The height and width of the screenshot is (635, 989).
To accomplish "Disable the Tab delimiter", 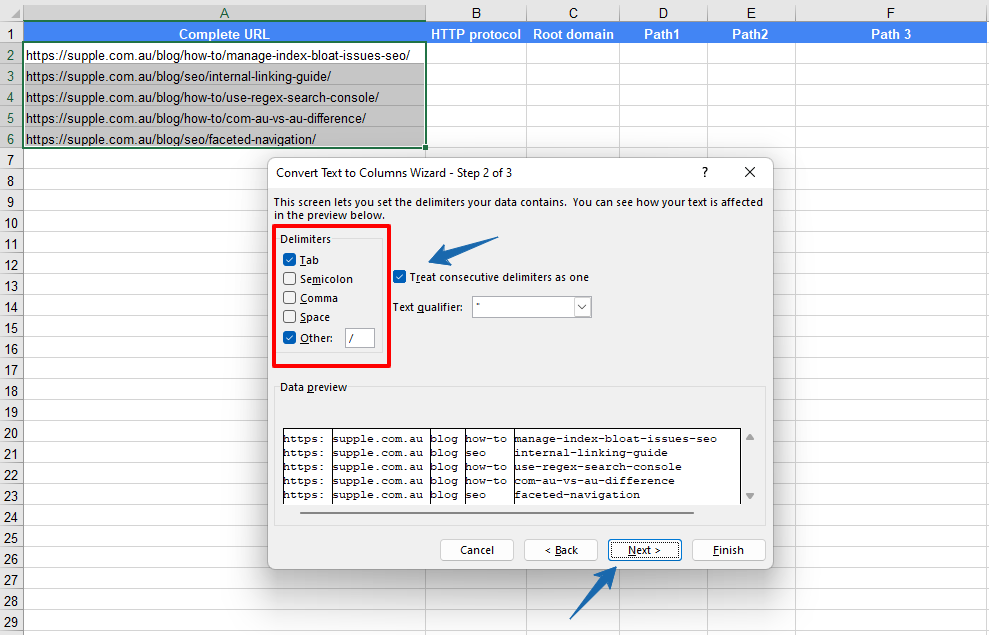I will (x=291, y=259).
